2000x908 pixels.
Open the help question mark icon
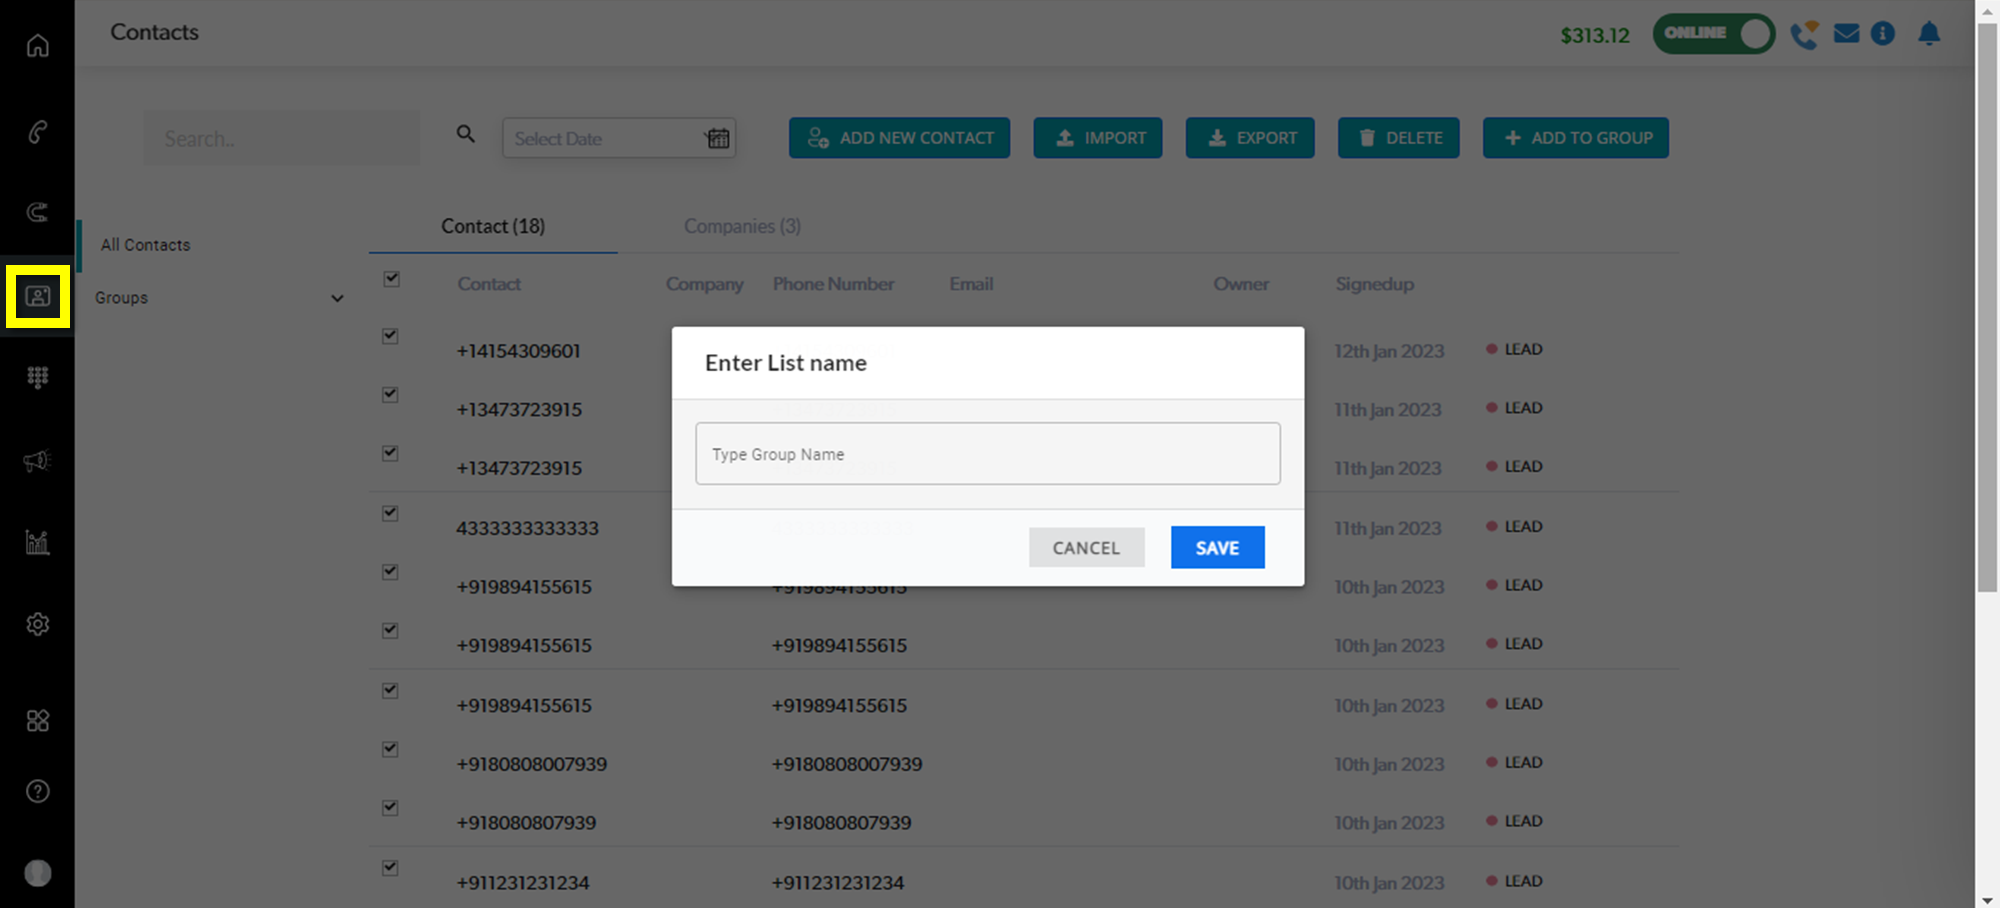click(x=37, y=791)
